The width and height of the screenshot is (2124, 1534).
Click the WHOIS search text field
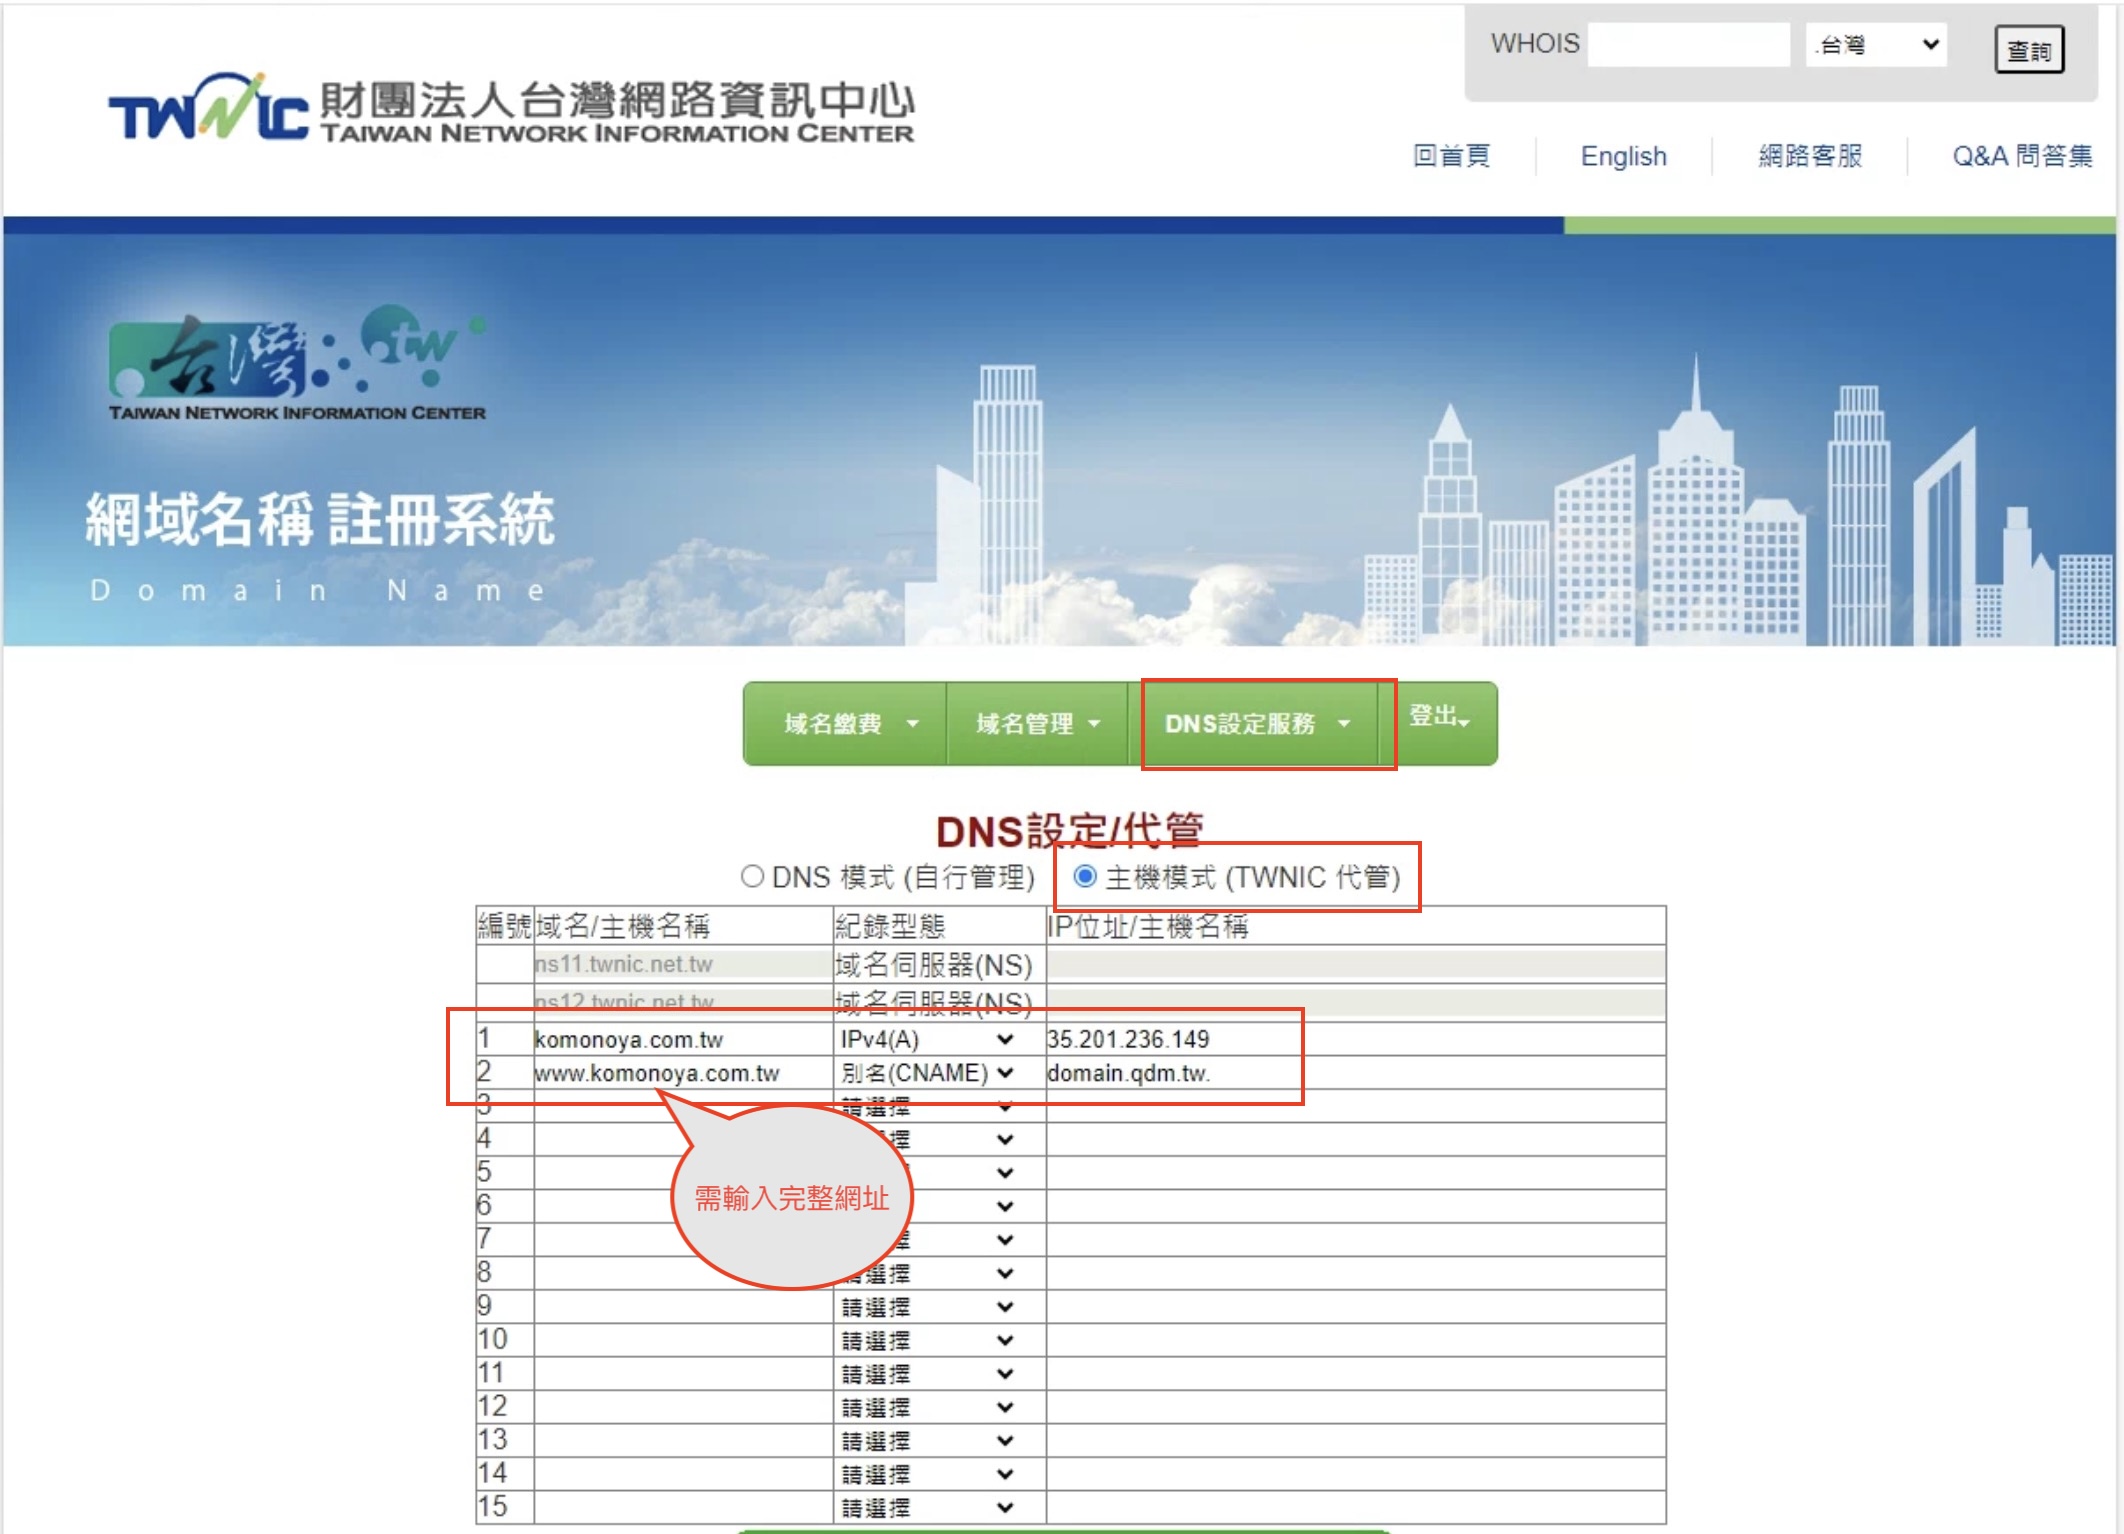1688,45
